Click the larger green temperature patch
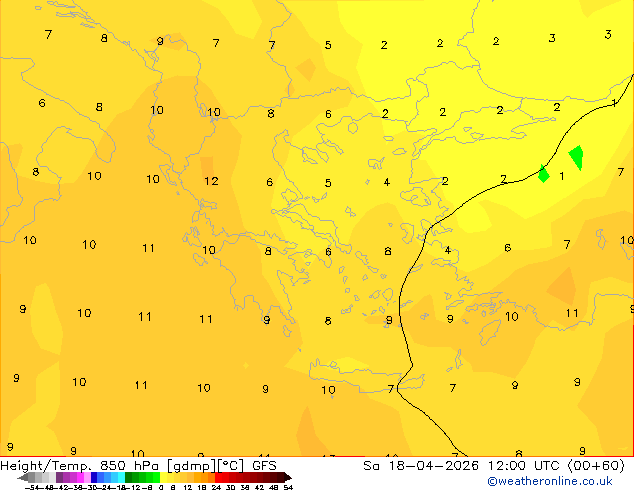The image size is (634, 490). click(x=576, y=157)
